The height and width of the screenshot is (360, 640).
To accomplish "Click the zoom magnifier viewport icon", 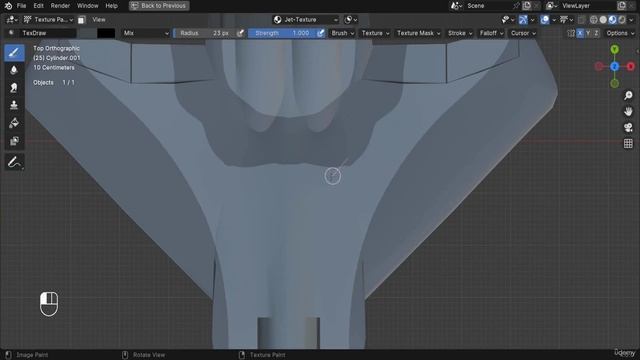I will (628, 96).
